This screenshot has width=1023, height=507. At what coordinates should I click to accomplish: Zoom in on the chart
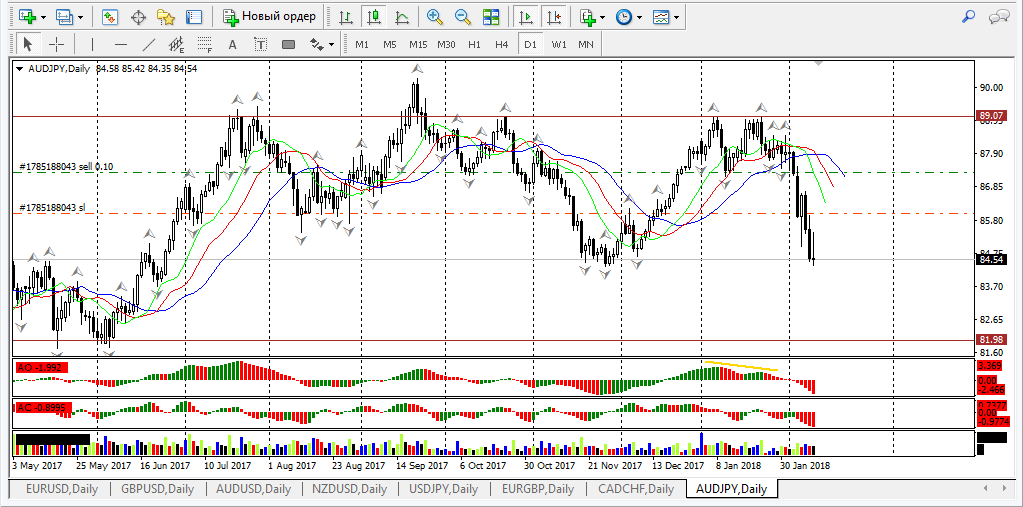(x=435, y=16)
